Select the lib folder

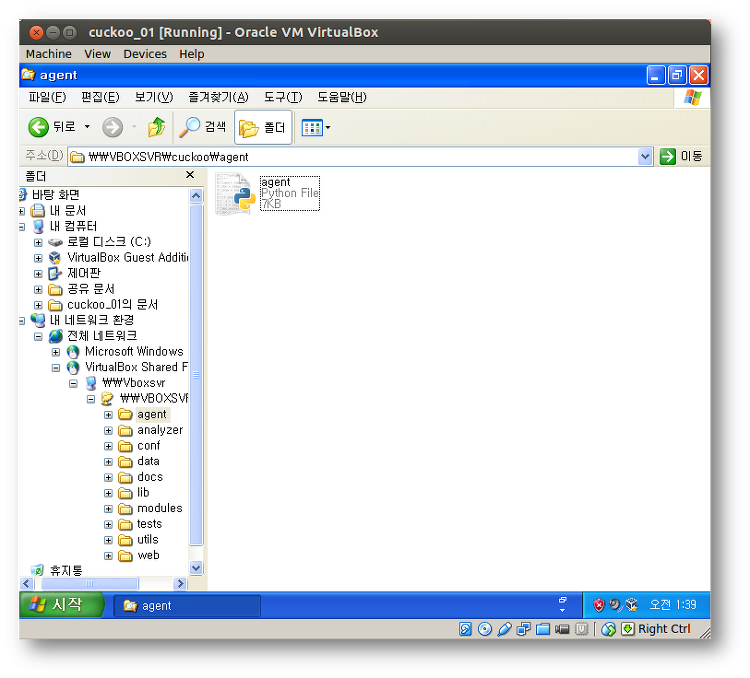[x=143, y=492]
